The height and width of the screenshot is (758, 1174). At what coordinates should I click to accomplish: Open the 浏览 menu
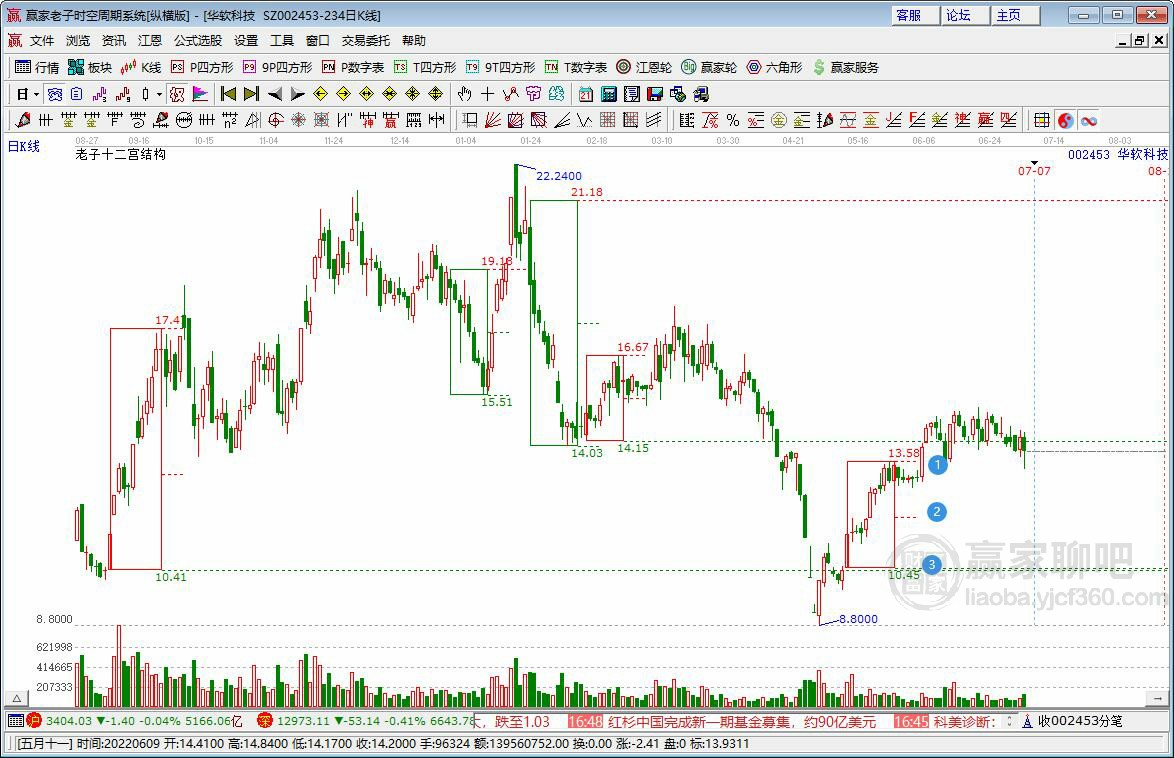tap(78, 40)
